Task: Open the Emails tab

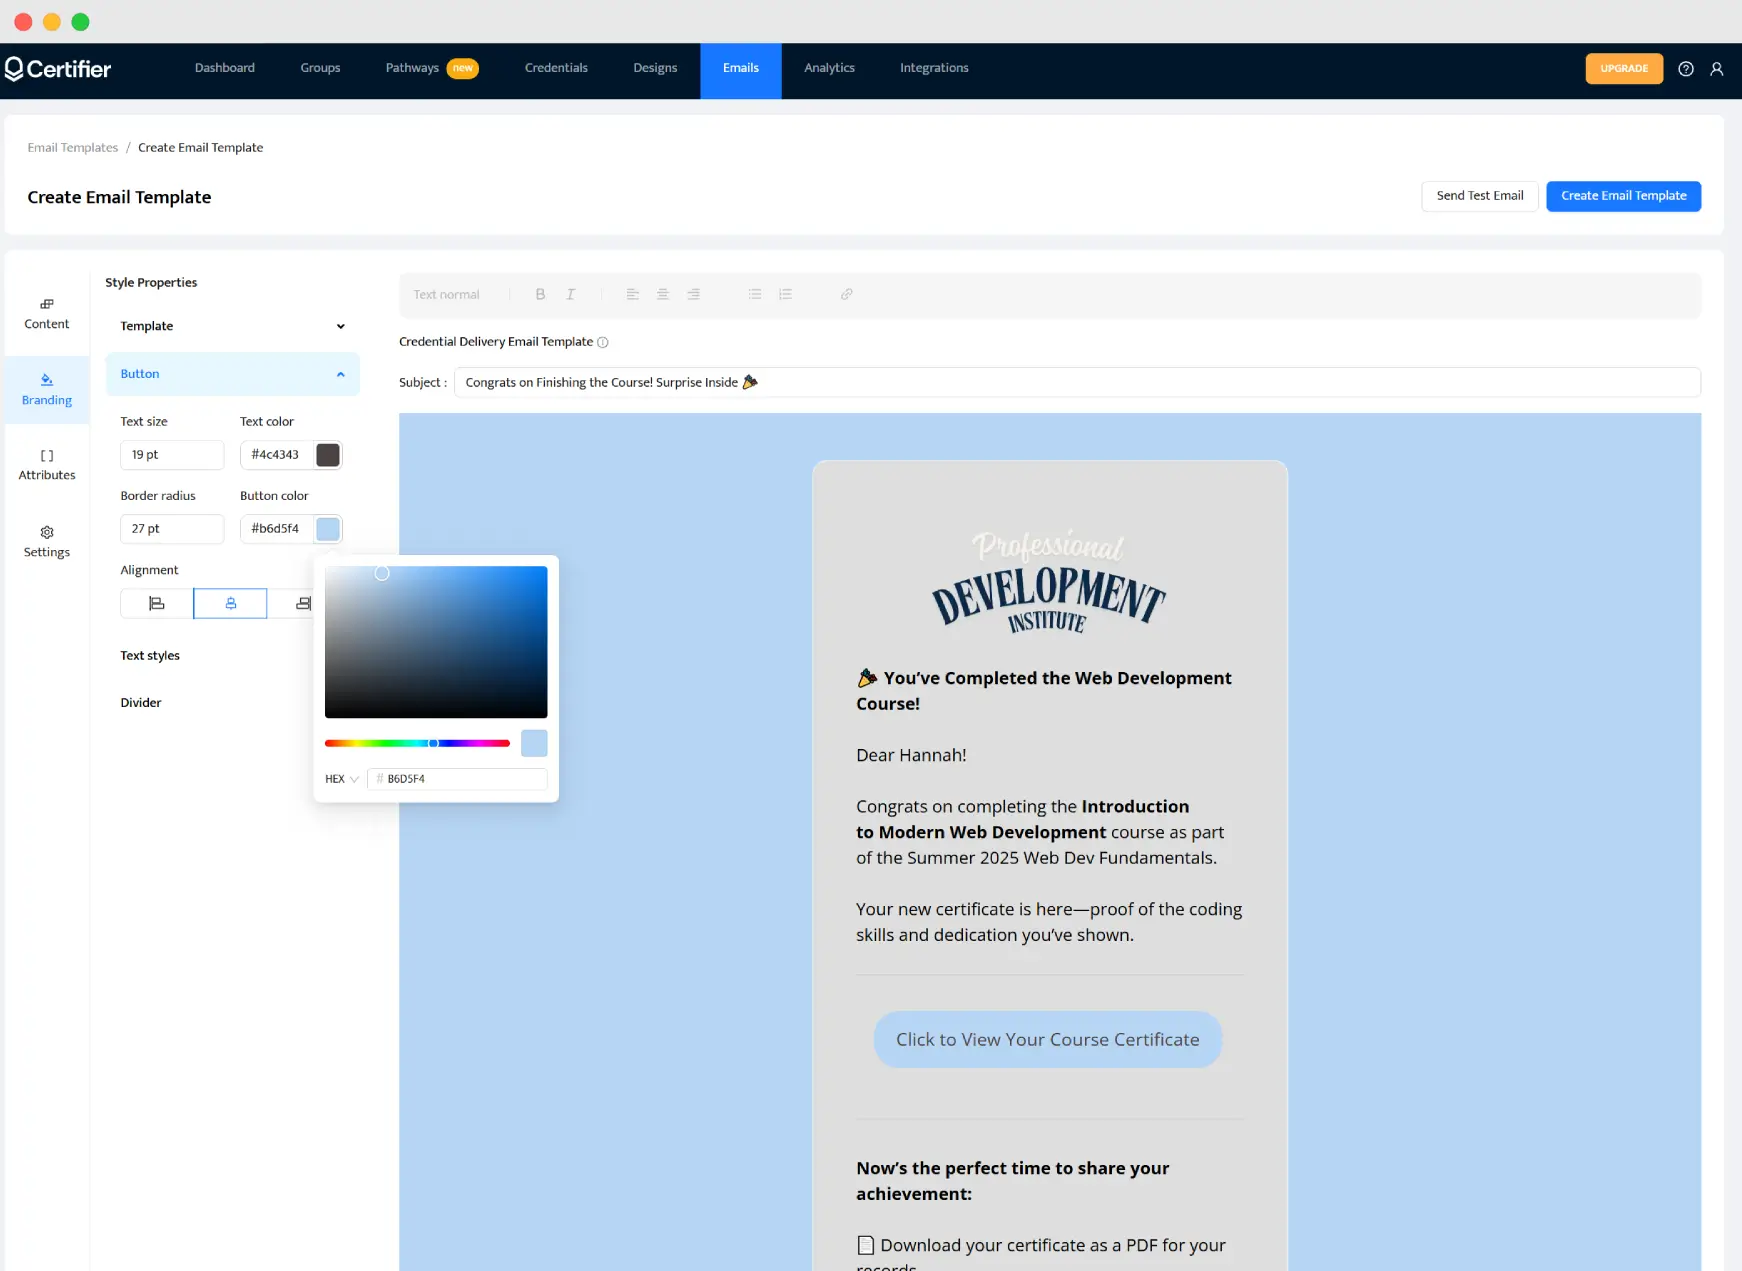Action: [x=741, y=70]
